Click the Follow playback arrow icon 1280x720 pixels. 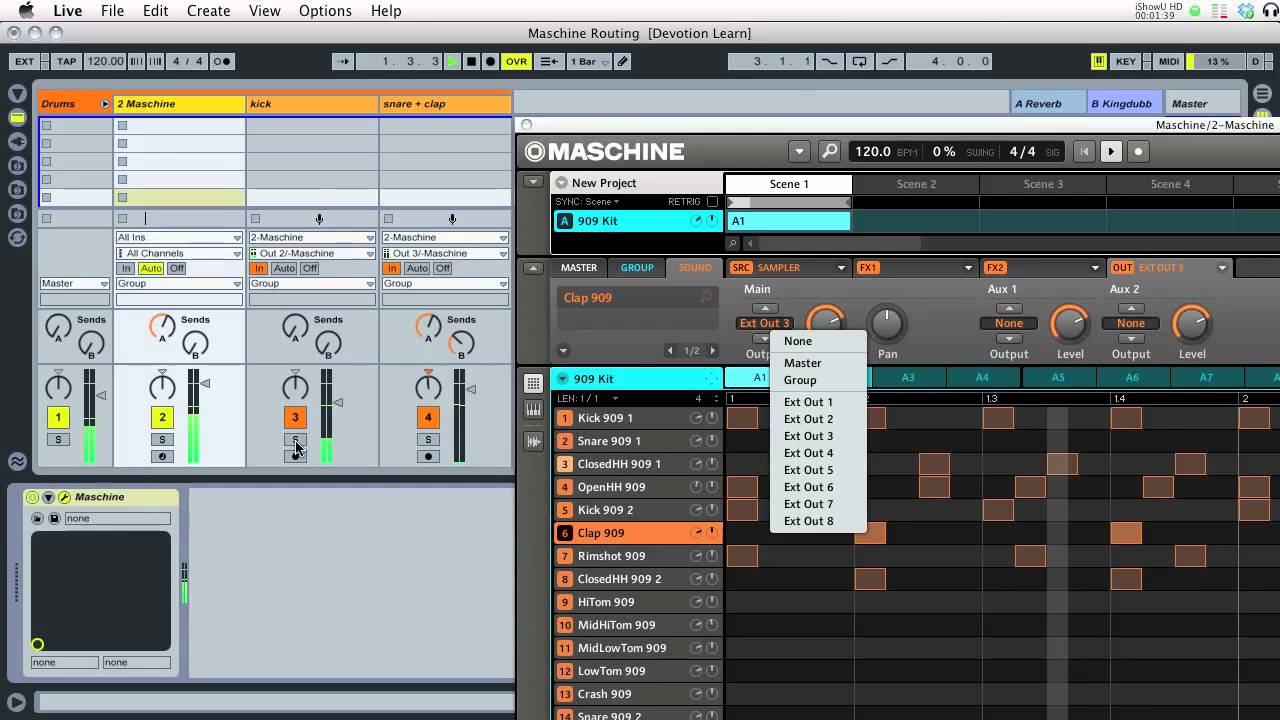tap(343, 62)
